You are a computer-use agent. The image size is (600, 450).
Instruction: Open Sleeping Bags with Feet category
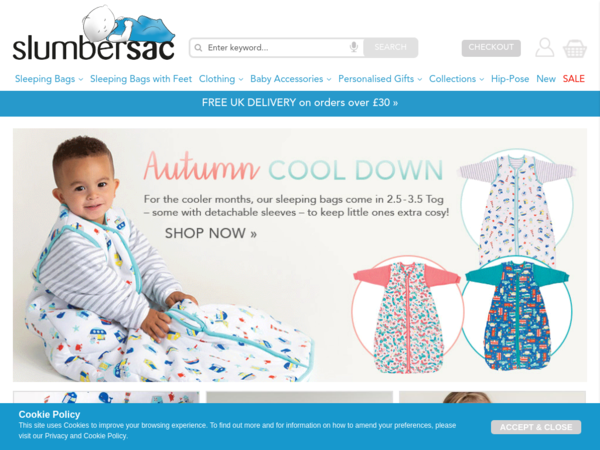[x=141, y=79]
